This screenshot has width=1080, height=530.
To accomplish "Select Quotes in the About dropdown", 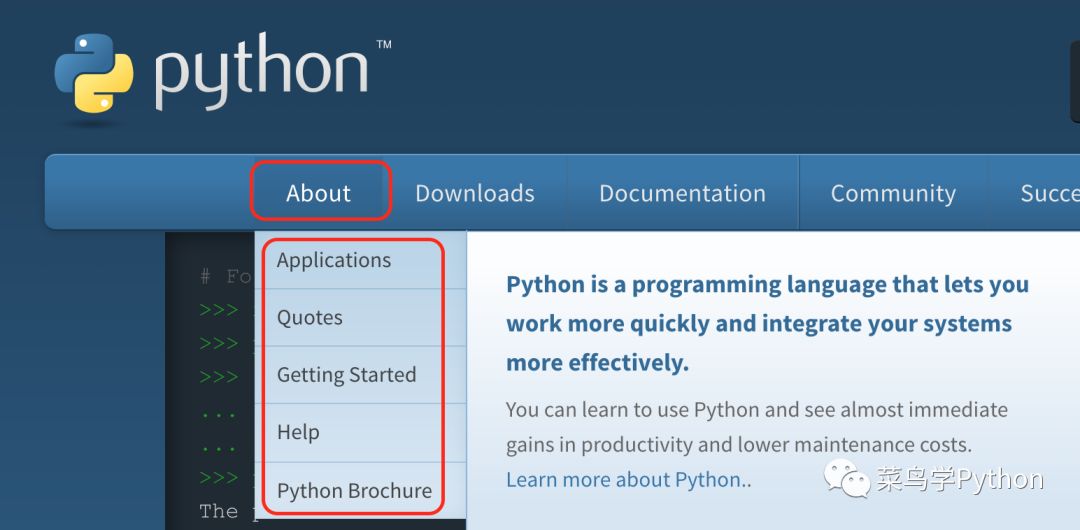I will [x=310, y=317].
